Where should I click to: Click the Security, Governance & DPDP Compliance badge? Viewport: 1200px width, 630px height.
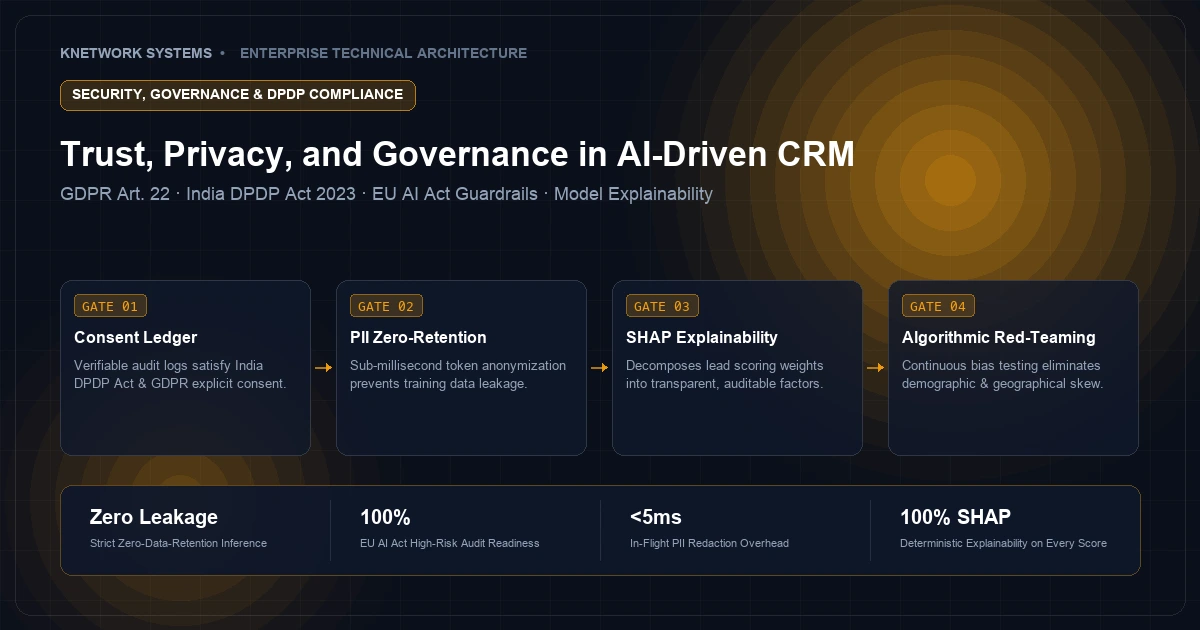238,95
